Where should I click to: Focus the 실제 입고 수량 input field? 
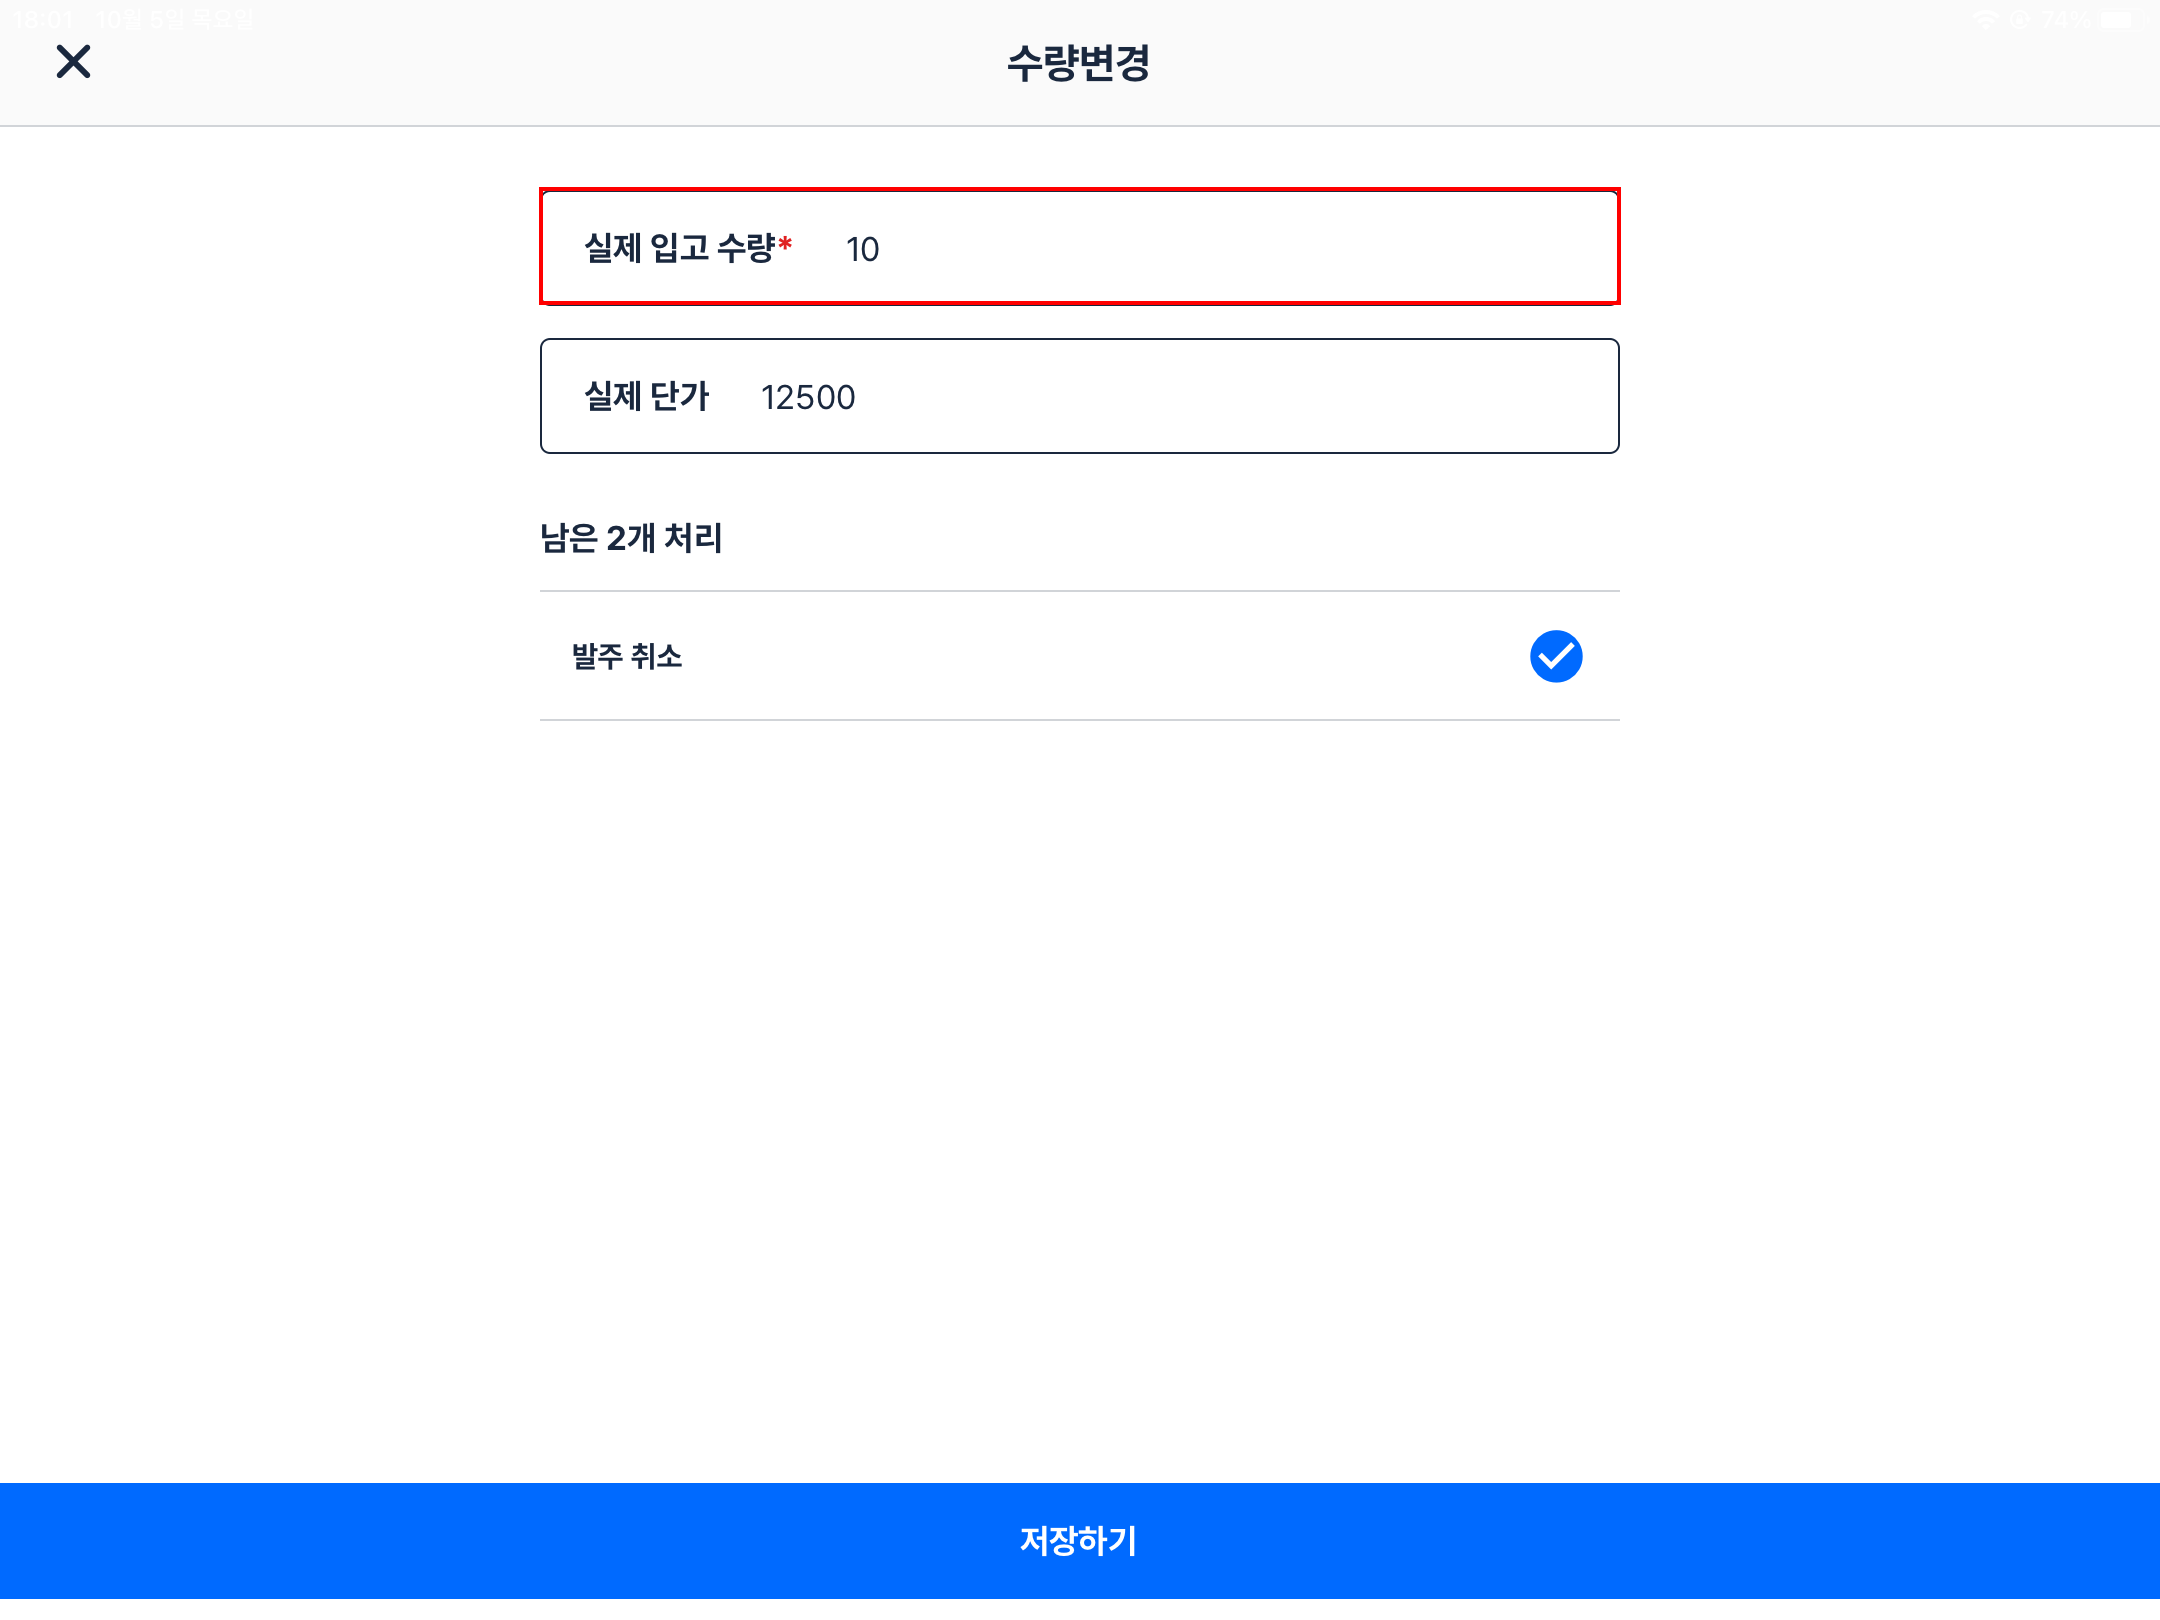coord(1200,248)
